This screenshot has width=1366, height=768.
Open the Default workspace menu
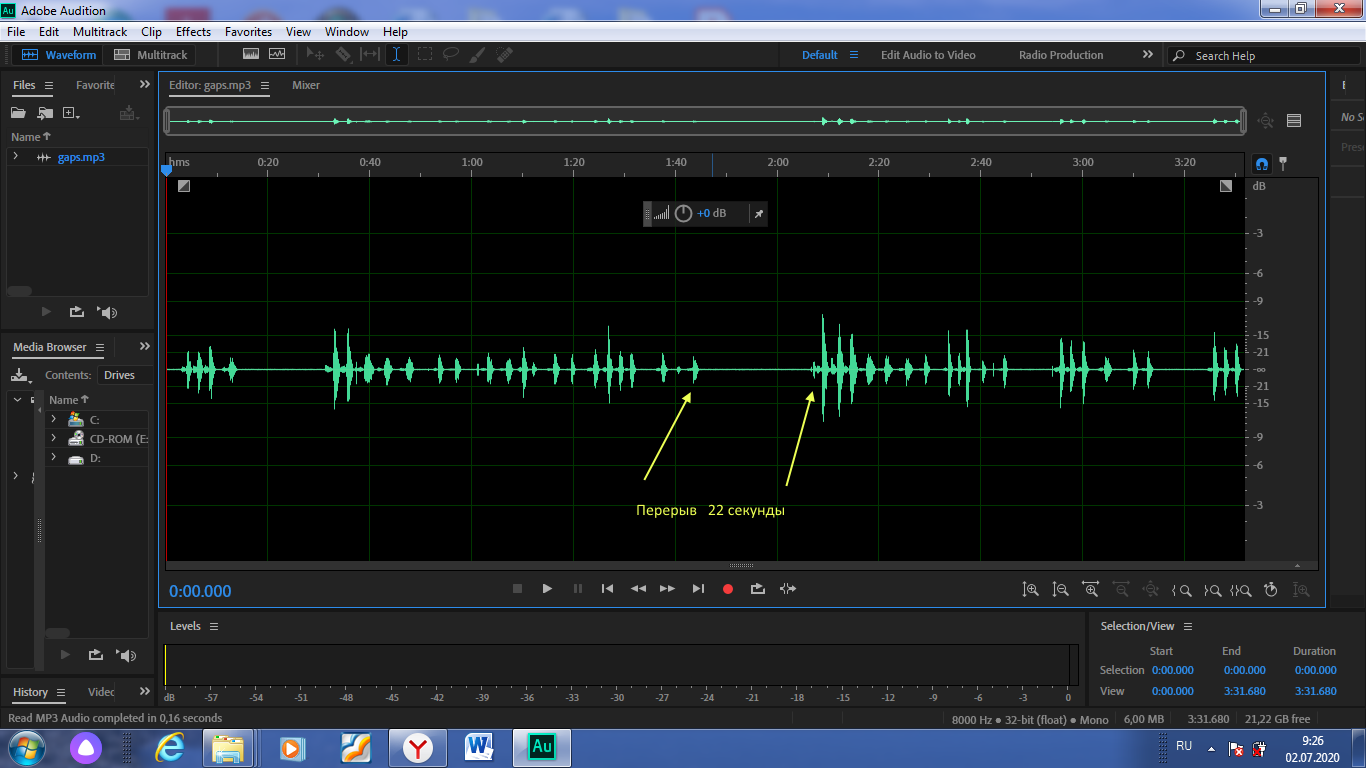click(854, 55)
